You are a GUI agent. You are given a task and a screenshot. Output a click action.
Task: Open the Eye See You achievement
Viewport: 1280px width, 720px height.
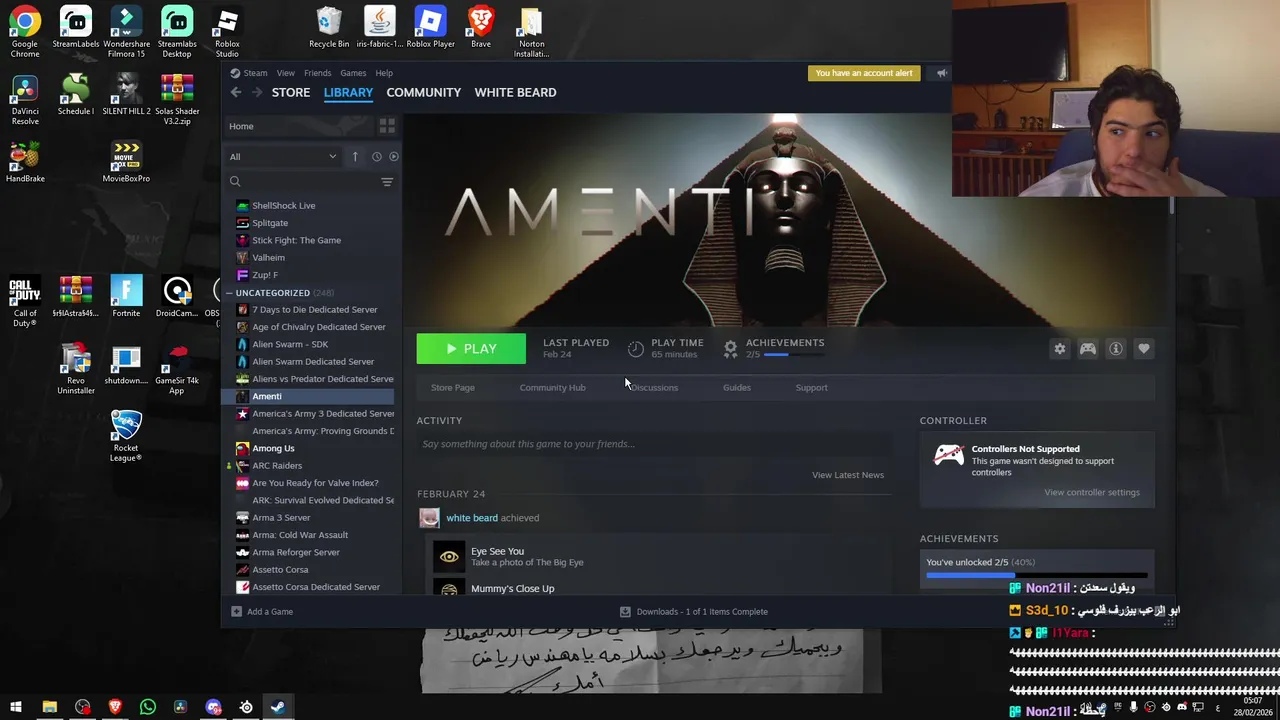497,551
